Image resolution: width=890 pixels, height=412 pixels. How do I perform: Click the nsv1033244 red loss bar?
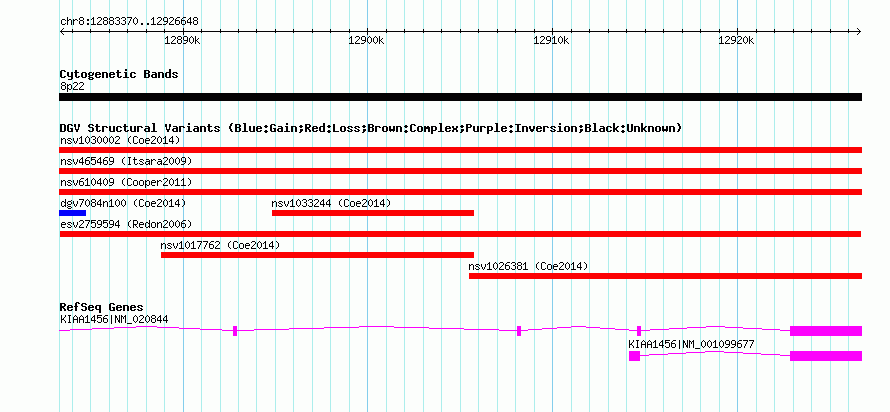pyautogui.click(x=373, y=213)
